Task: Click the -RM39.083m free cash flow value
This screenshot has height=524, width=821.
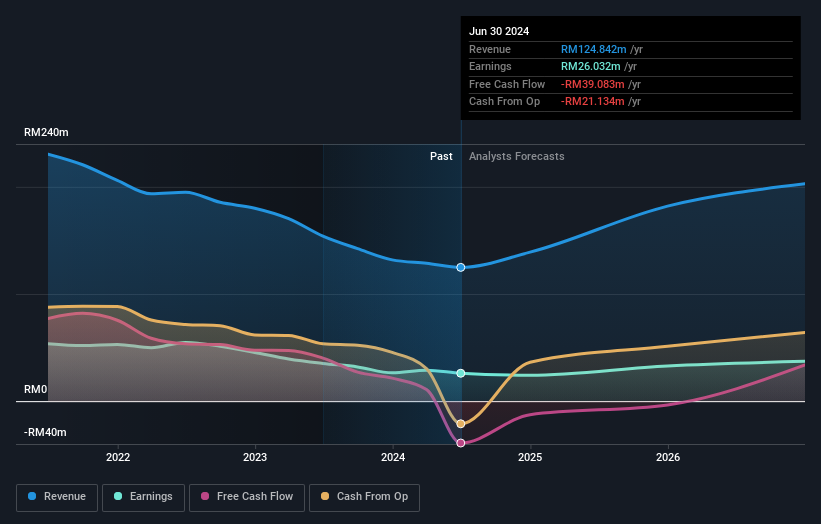Action: pyautogui.click(x=593, y=84)
